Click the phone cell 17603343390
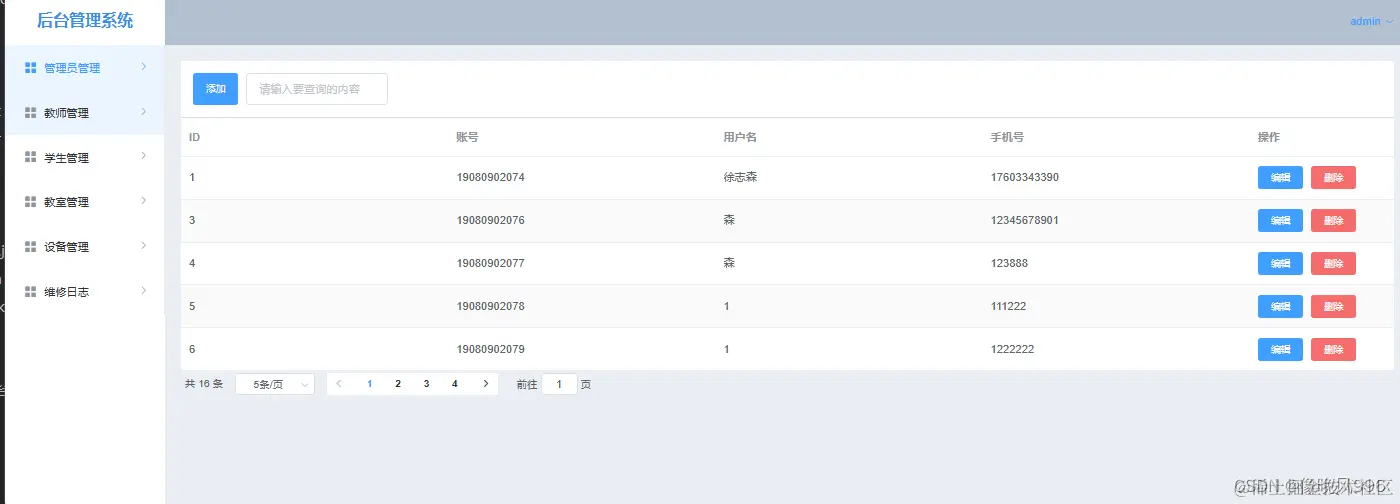 (1025, 178)
